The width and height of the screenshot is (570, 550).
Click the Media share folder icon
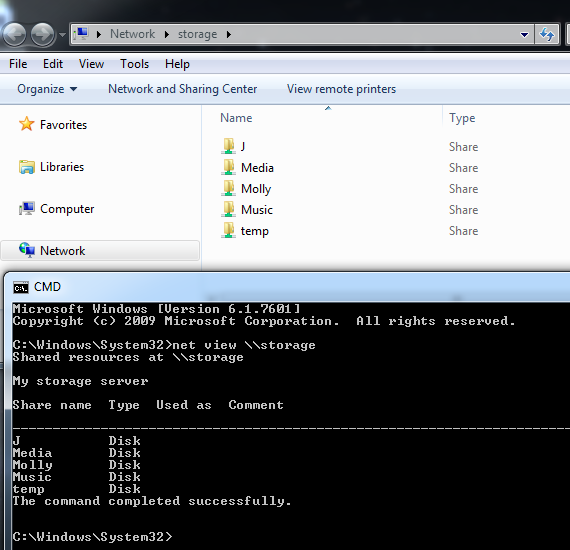[228, 167]
